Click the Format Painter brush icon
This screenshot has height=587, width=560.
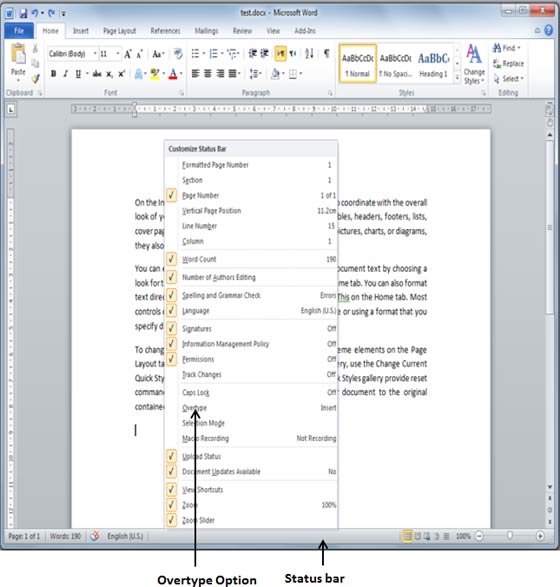[x=36, y=79]
